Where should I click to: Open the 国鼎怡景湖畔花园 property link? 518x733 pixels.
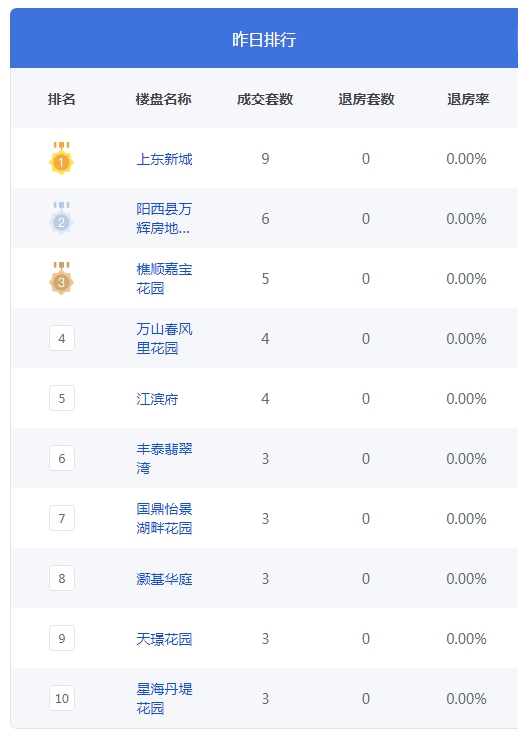coord(164,518)
